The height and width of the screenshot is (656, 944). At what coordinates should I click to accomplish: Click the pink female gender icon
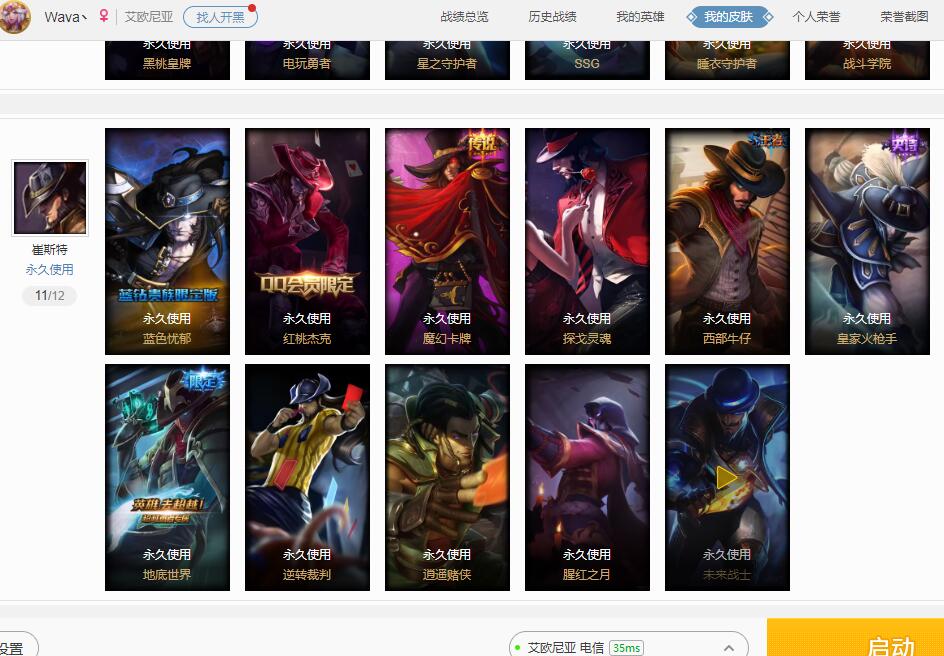tap(104, 16)
